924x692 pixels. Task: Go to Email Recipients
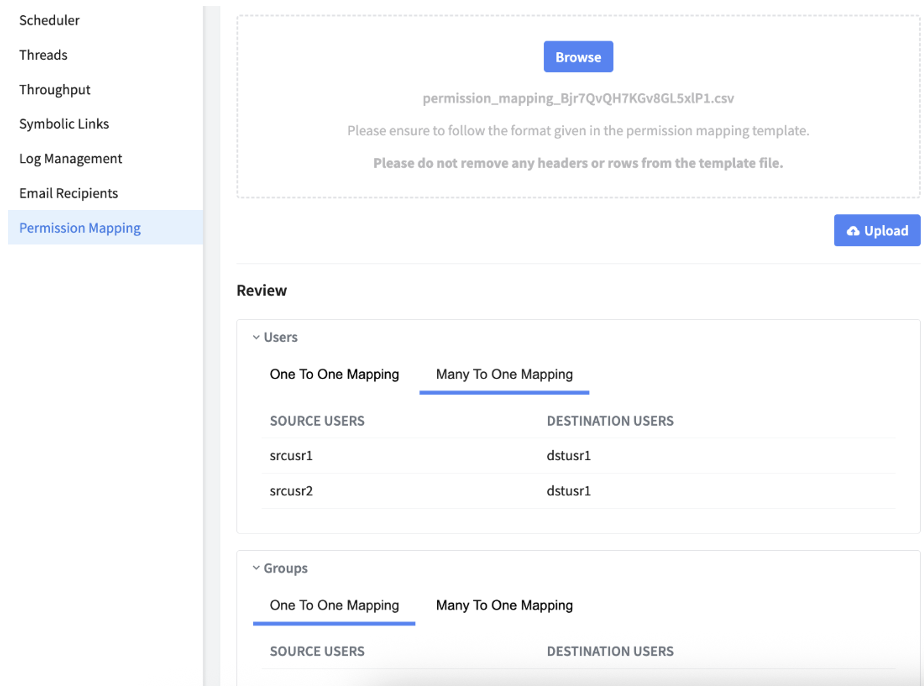(x=68, y=193)
